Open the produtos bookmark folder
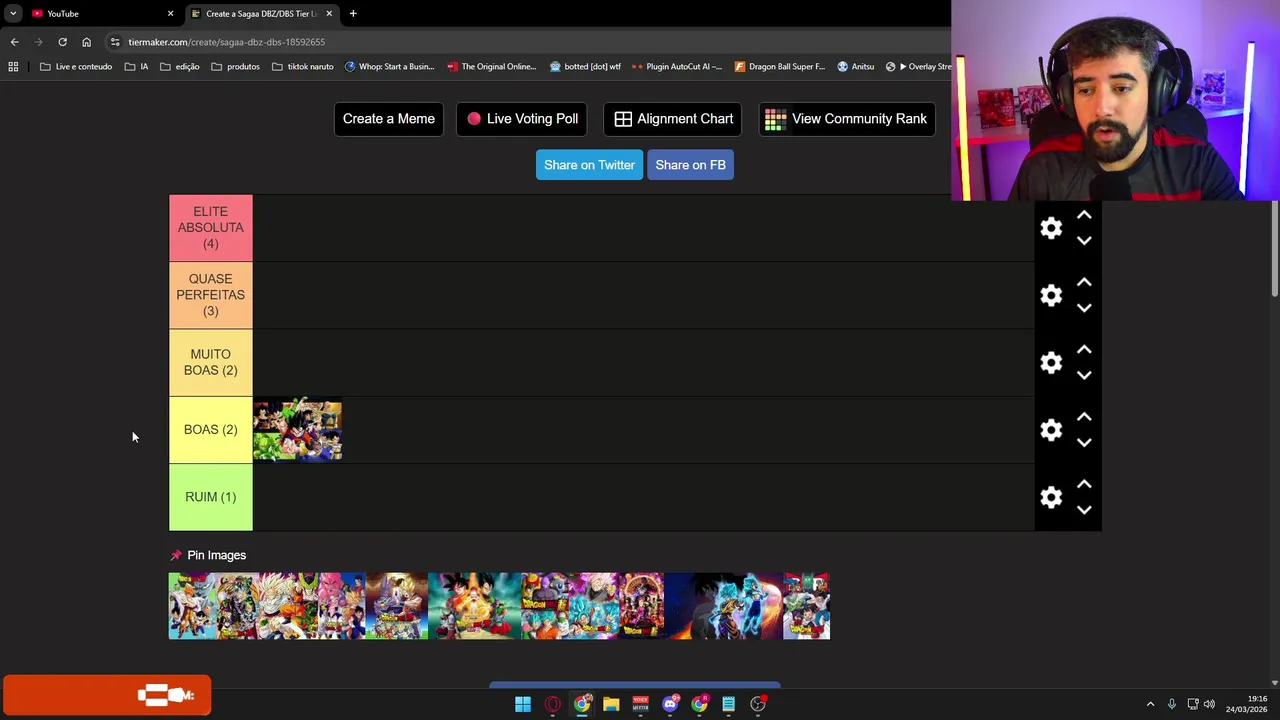This screenshot has width=1280, height=720. click(x=235, y=67)
